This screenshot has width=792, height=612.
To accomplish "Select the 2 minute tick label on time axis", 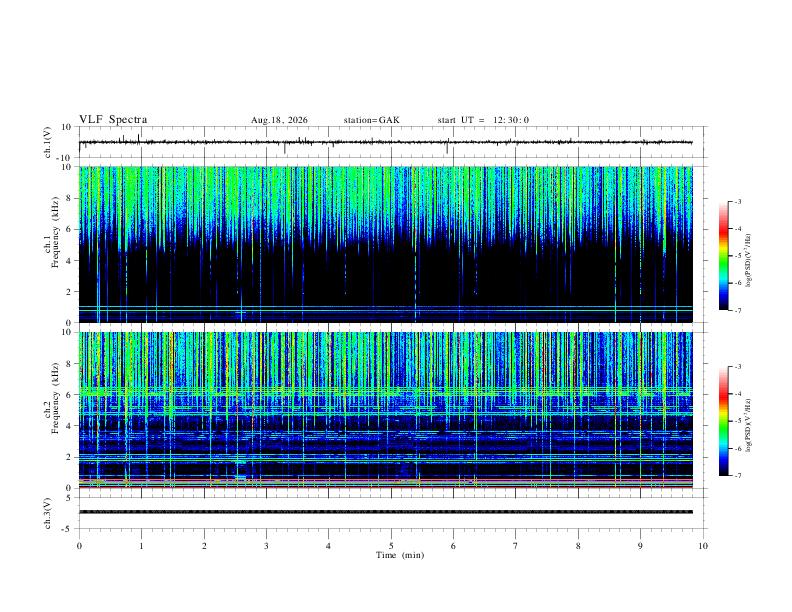I will coord(204,546).
